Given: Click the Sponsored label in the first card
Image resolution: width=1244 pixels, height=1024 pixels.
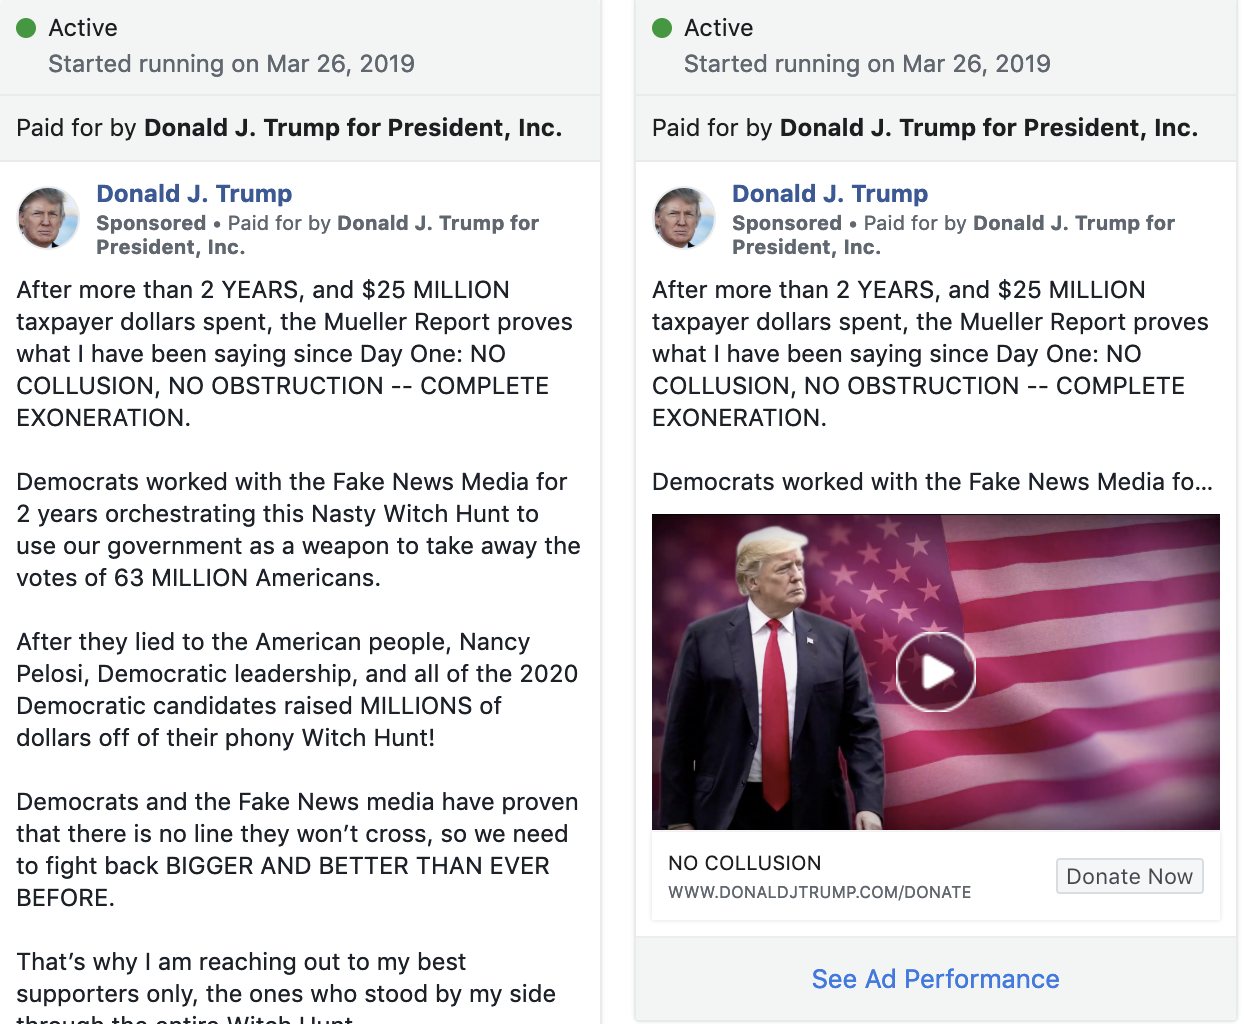Looking at the screenshot, I should 151,223.
